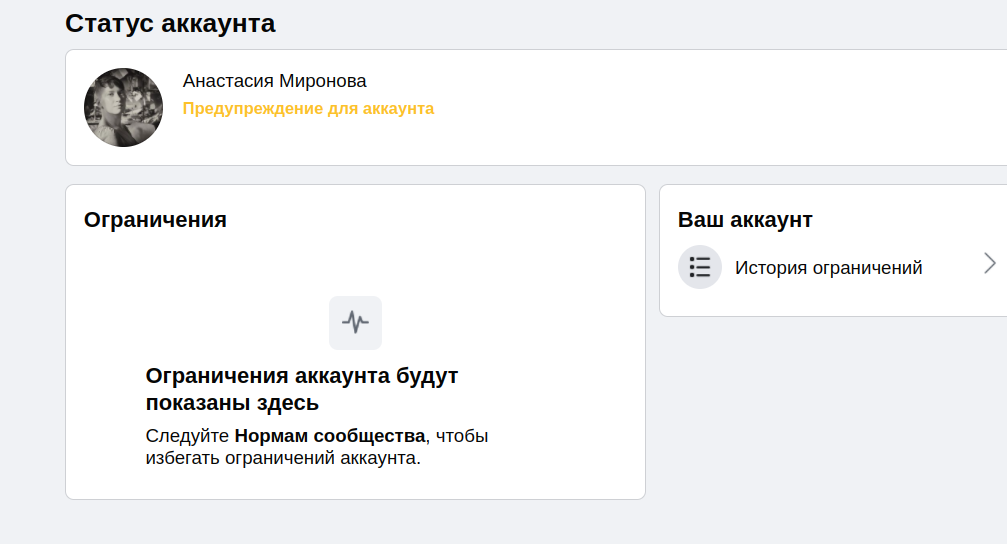Click the pulse activity icon in Ограничения
This screenshot has width=1007, height=544.
pyautogui.click(x=355, y=322)
